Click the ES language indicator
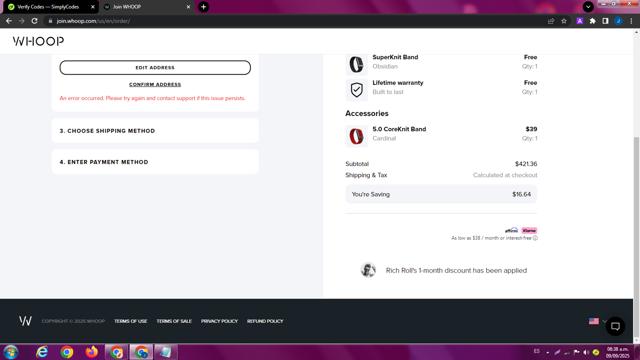640x360 pixels. point(536,351)
